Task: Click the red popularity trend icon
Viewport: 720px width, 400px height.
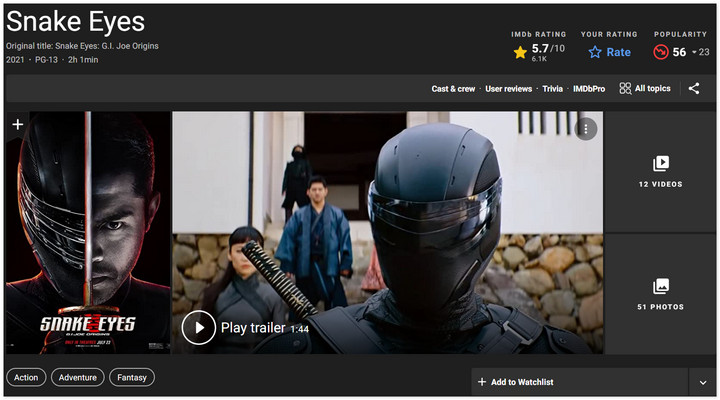Action: tap(661, 52)
